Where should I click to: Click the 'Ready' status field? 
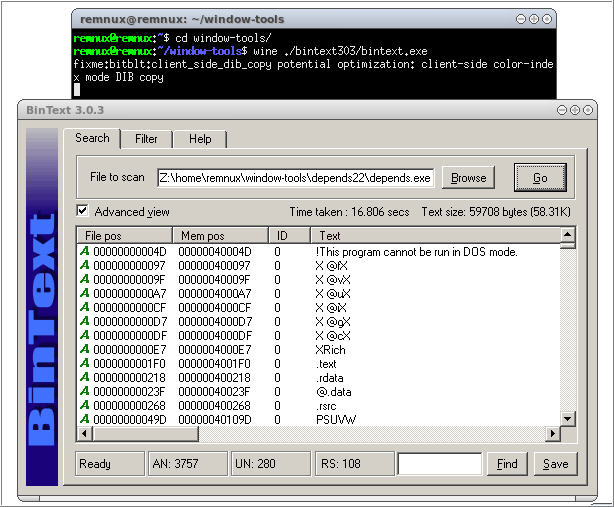(x=110, y=464)
